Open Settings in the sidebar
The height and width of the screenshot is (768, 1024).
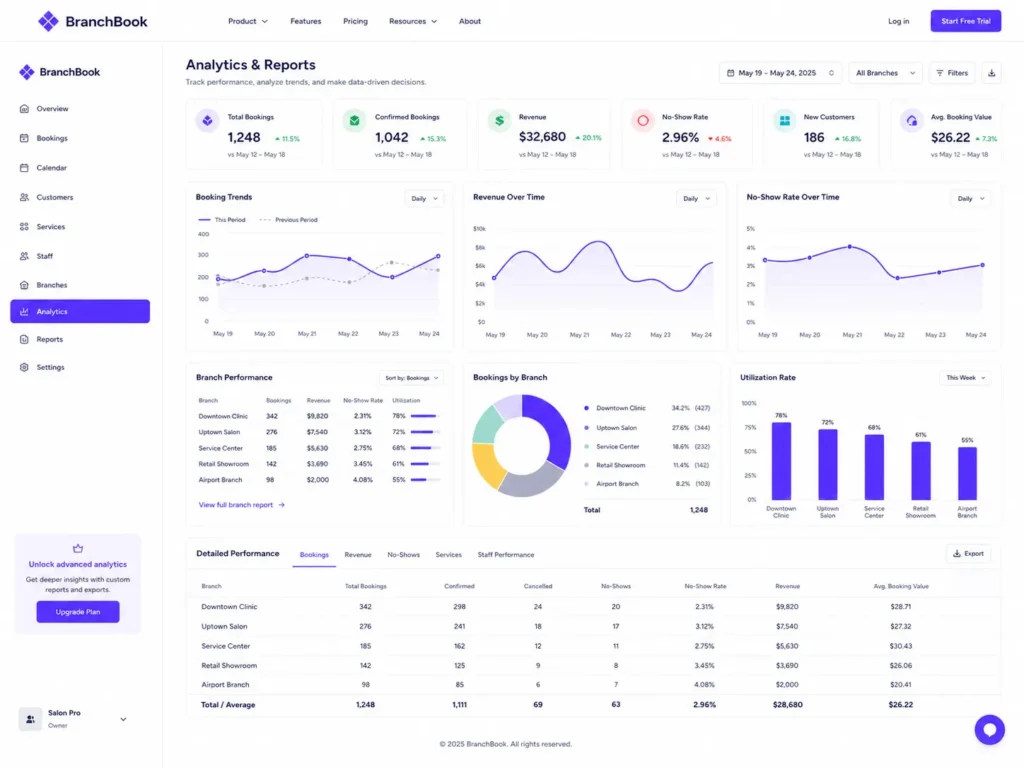tap(50, 368)
